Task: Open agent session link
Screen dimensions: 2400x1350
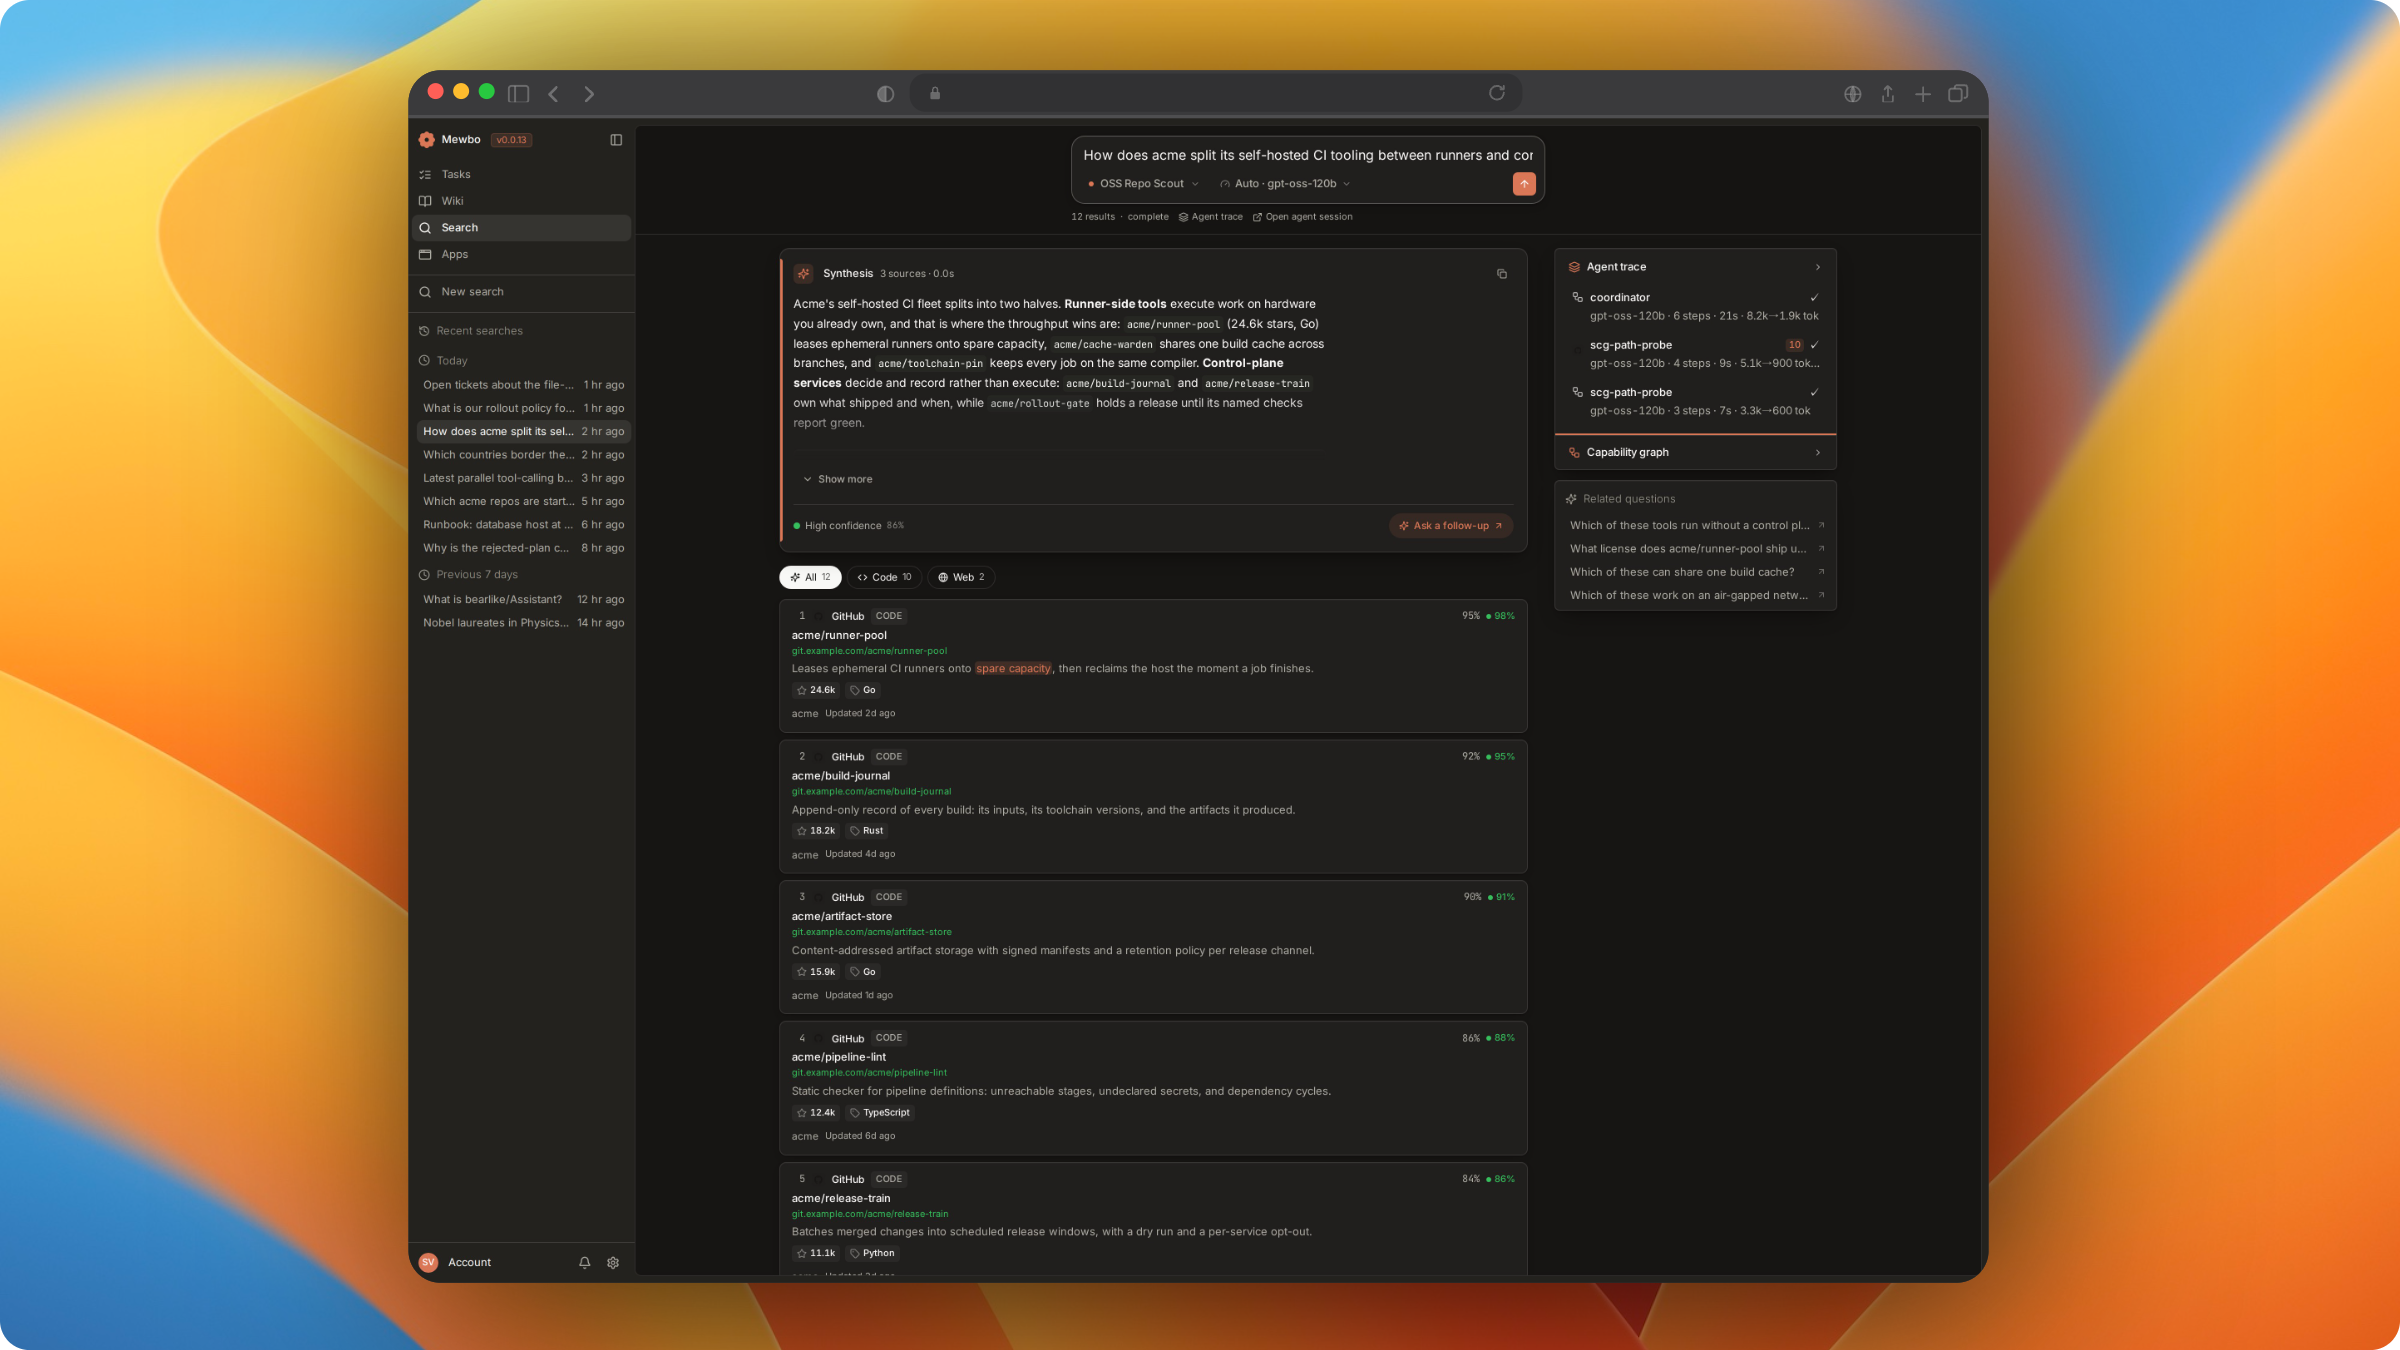Action: pos(1302,217)
